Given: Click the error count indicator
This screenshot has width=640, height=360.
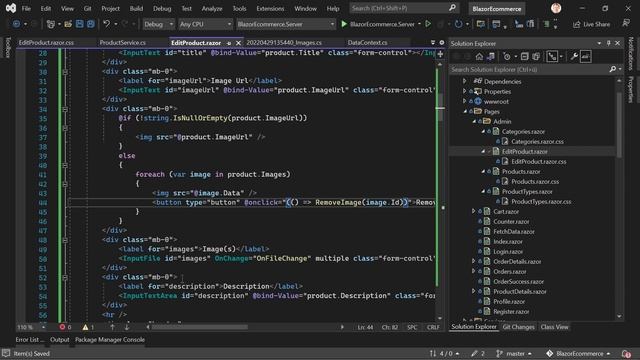Looking at the screenshot, I should click(x=65, y=327).
